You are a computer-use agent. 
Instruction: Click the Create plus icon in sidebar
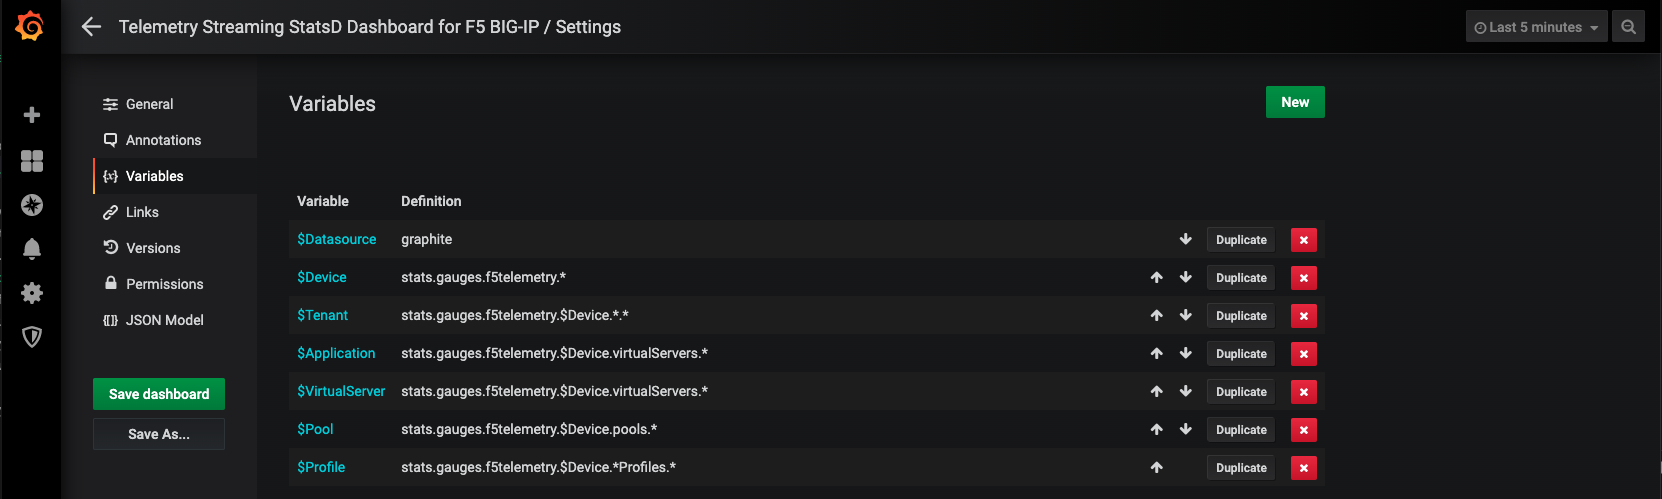(32, 115)
